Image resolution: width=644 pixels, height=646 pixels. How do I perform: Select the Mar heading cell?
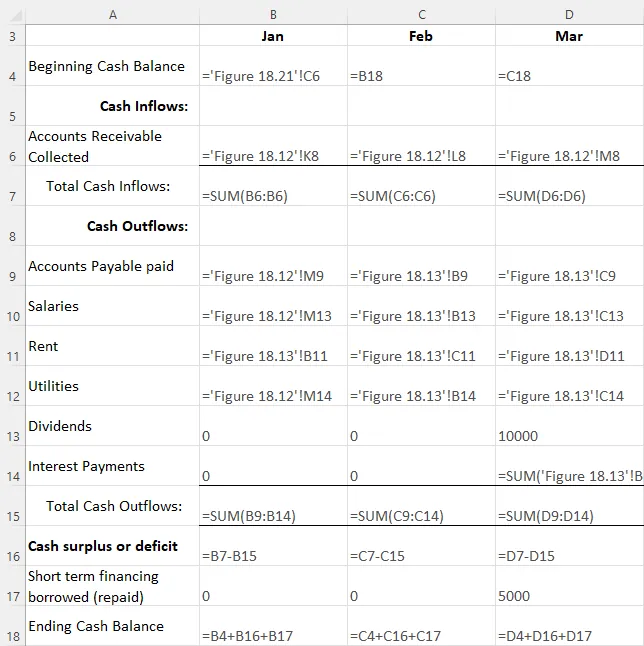click(x=569, y=36)
